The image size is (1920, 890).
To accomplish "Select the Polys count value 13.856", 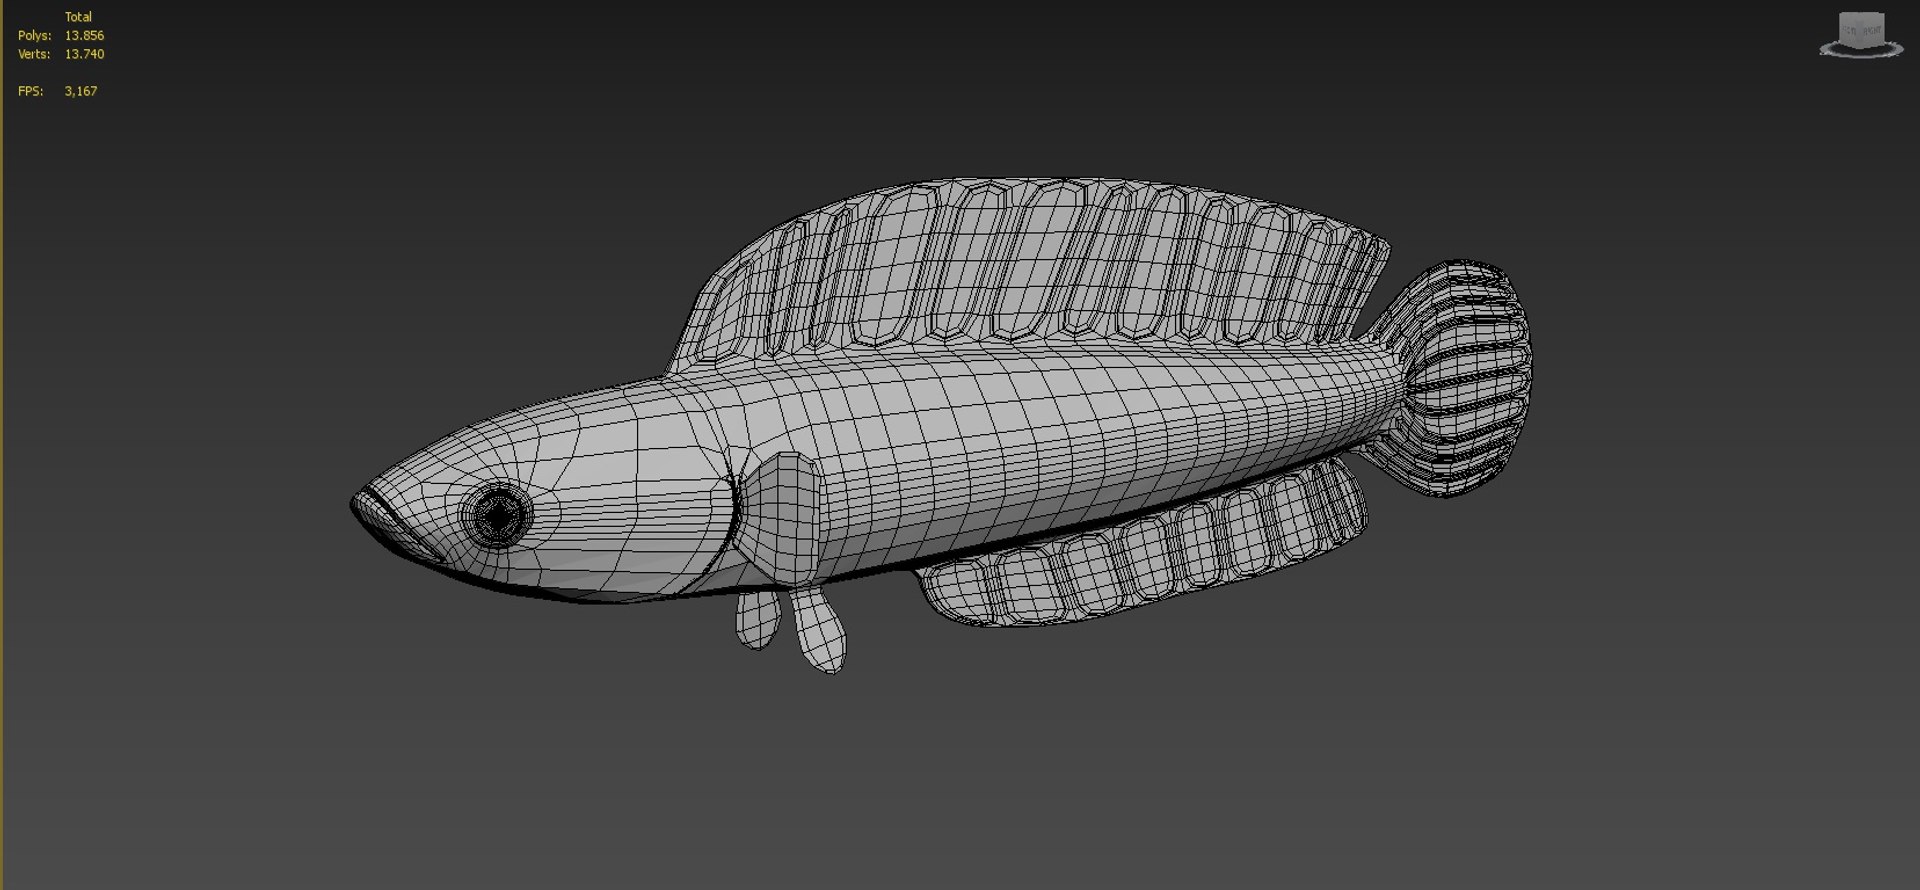I will 84,35.
